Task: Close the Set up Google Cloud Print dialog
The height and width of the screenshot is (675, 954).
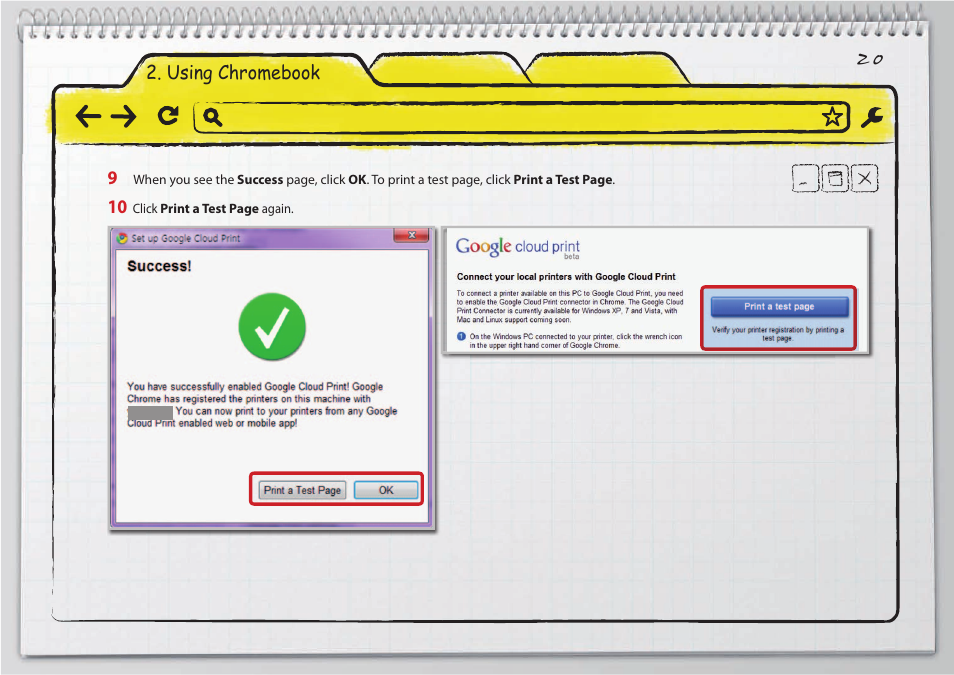Action: click(x=411, y=235)
